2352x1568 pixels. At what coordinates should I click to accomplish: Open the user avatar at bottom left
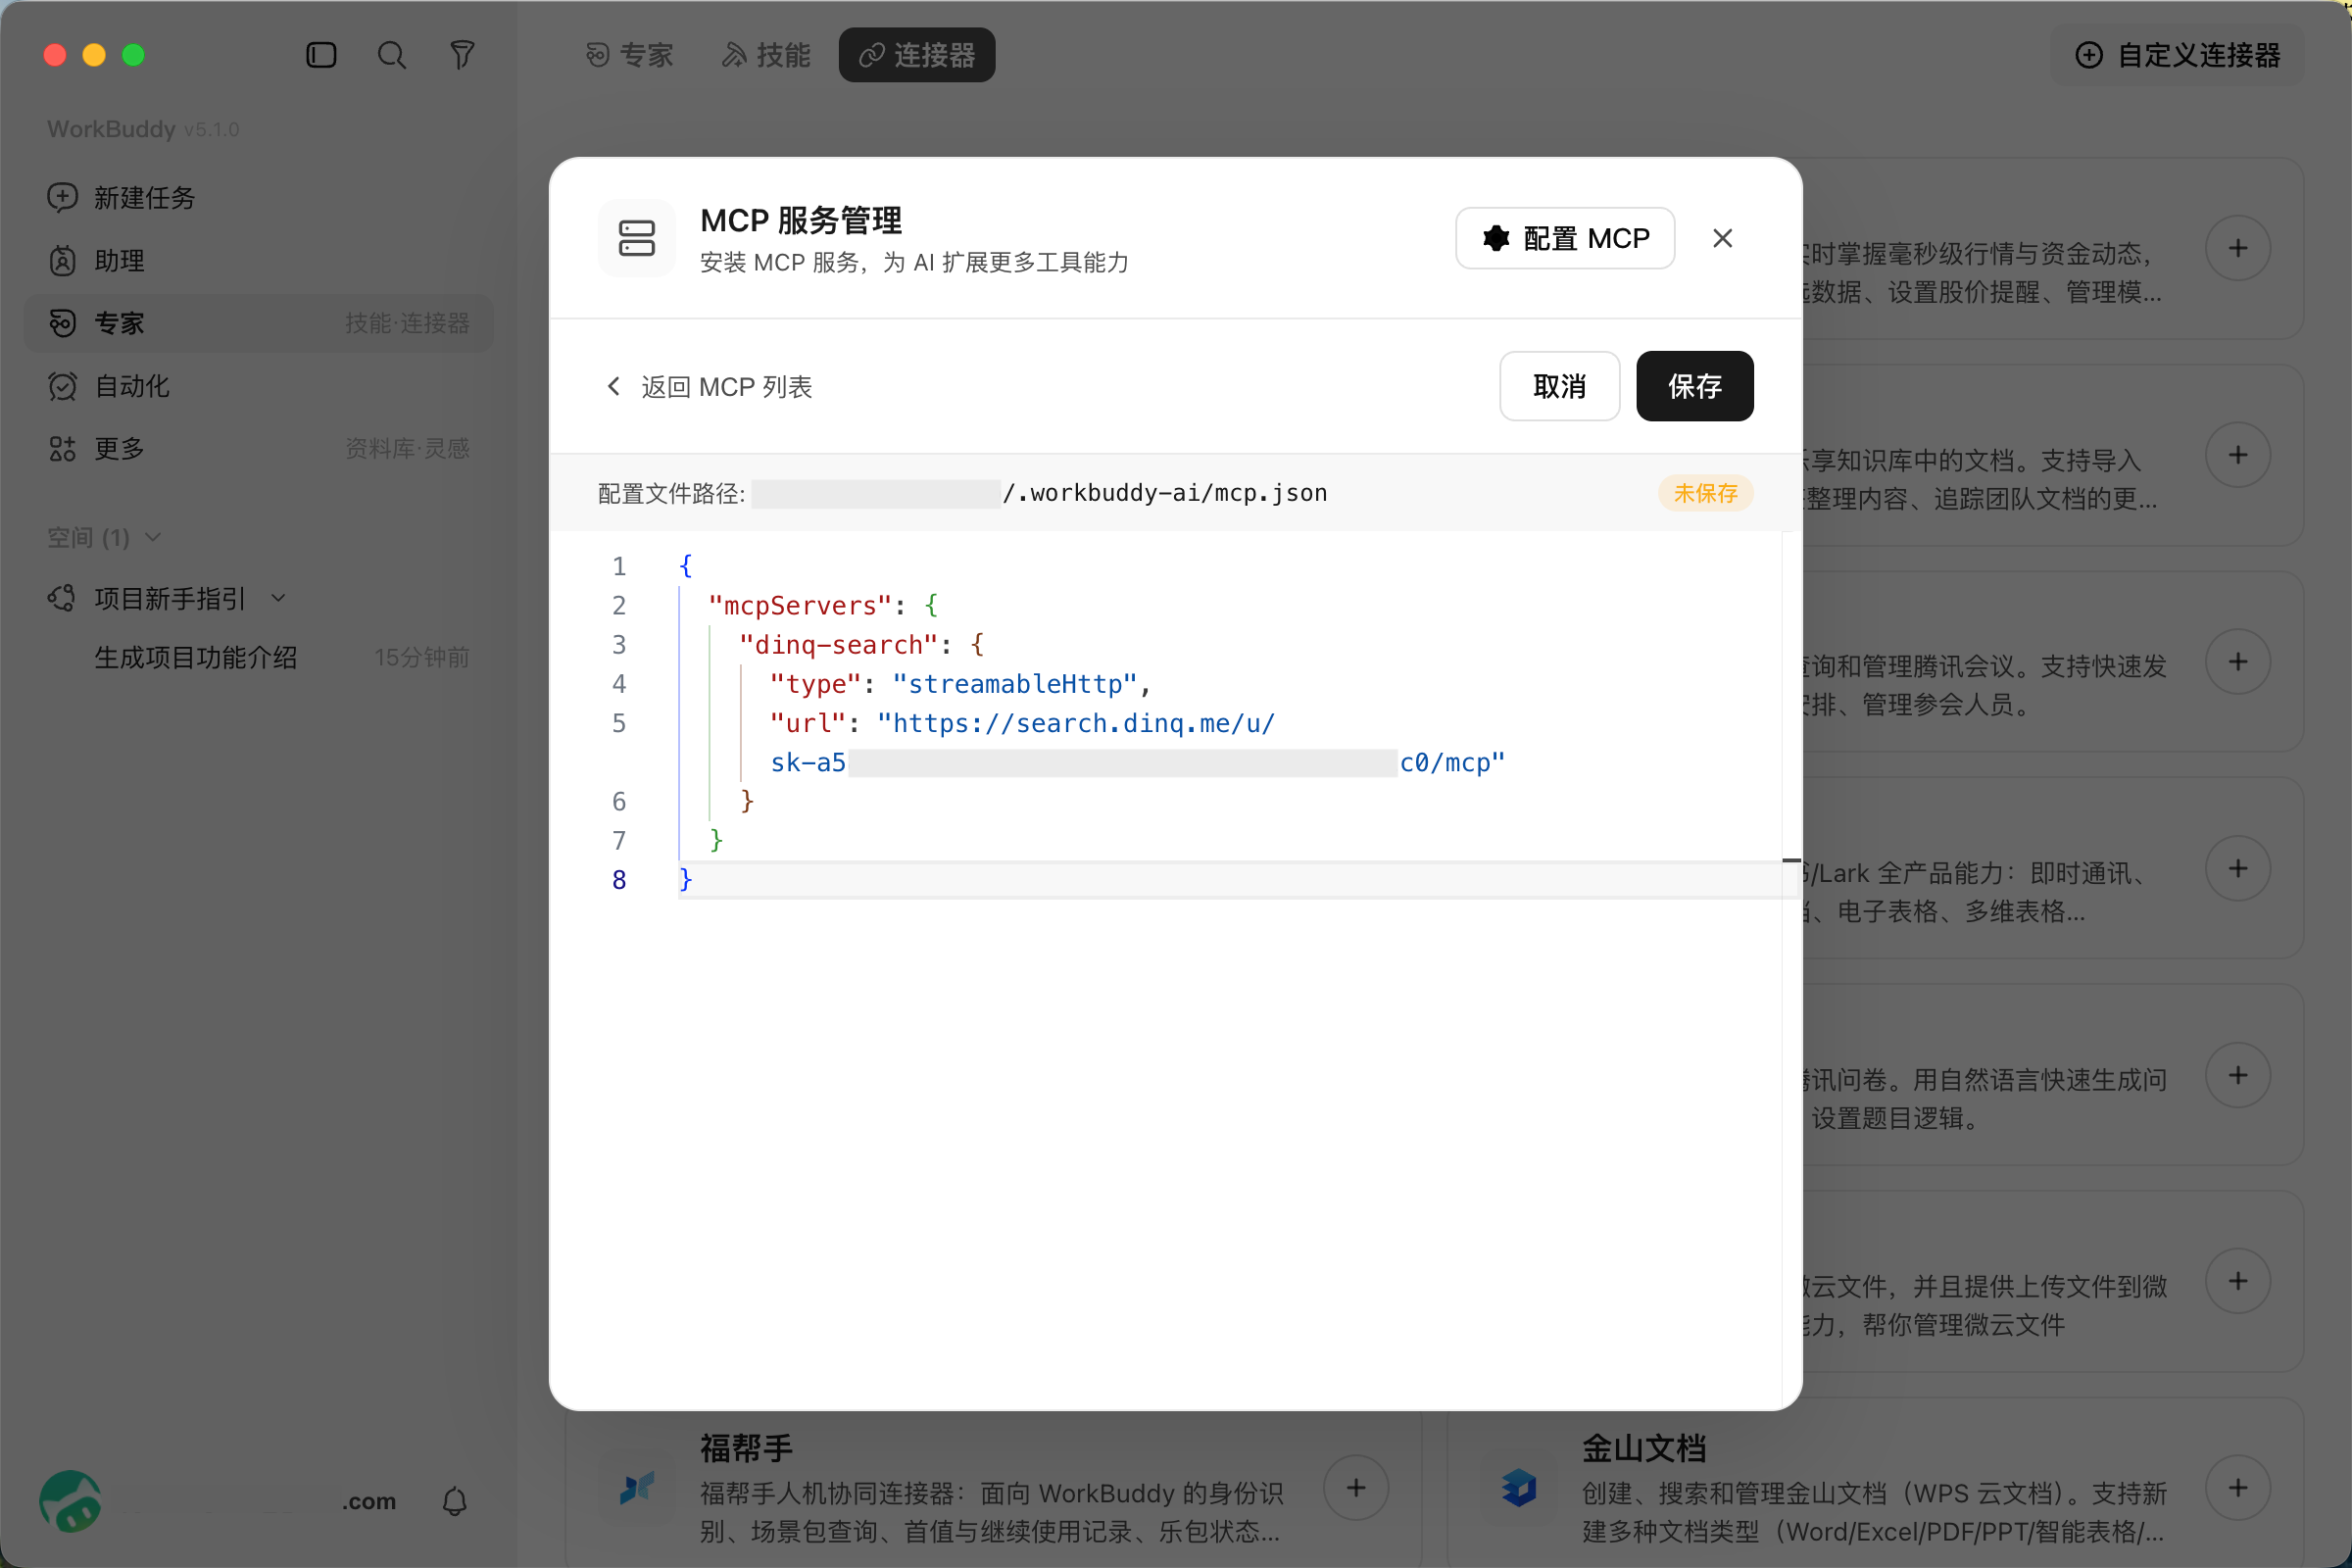click(x=70, y=1501)
